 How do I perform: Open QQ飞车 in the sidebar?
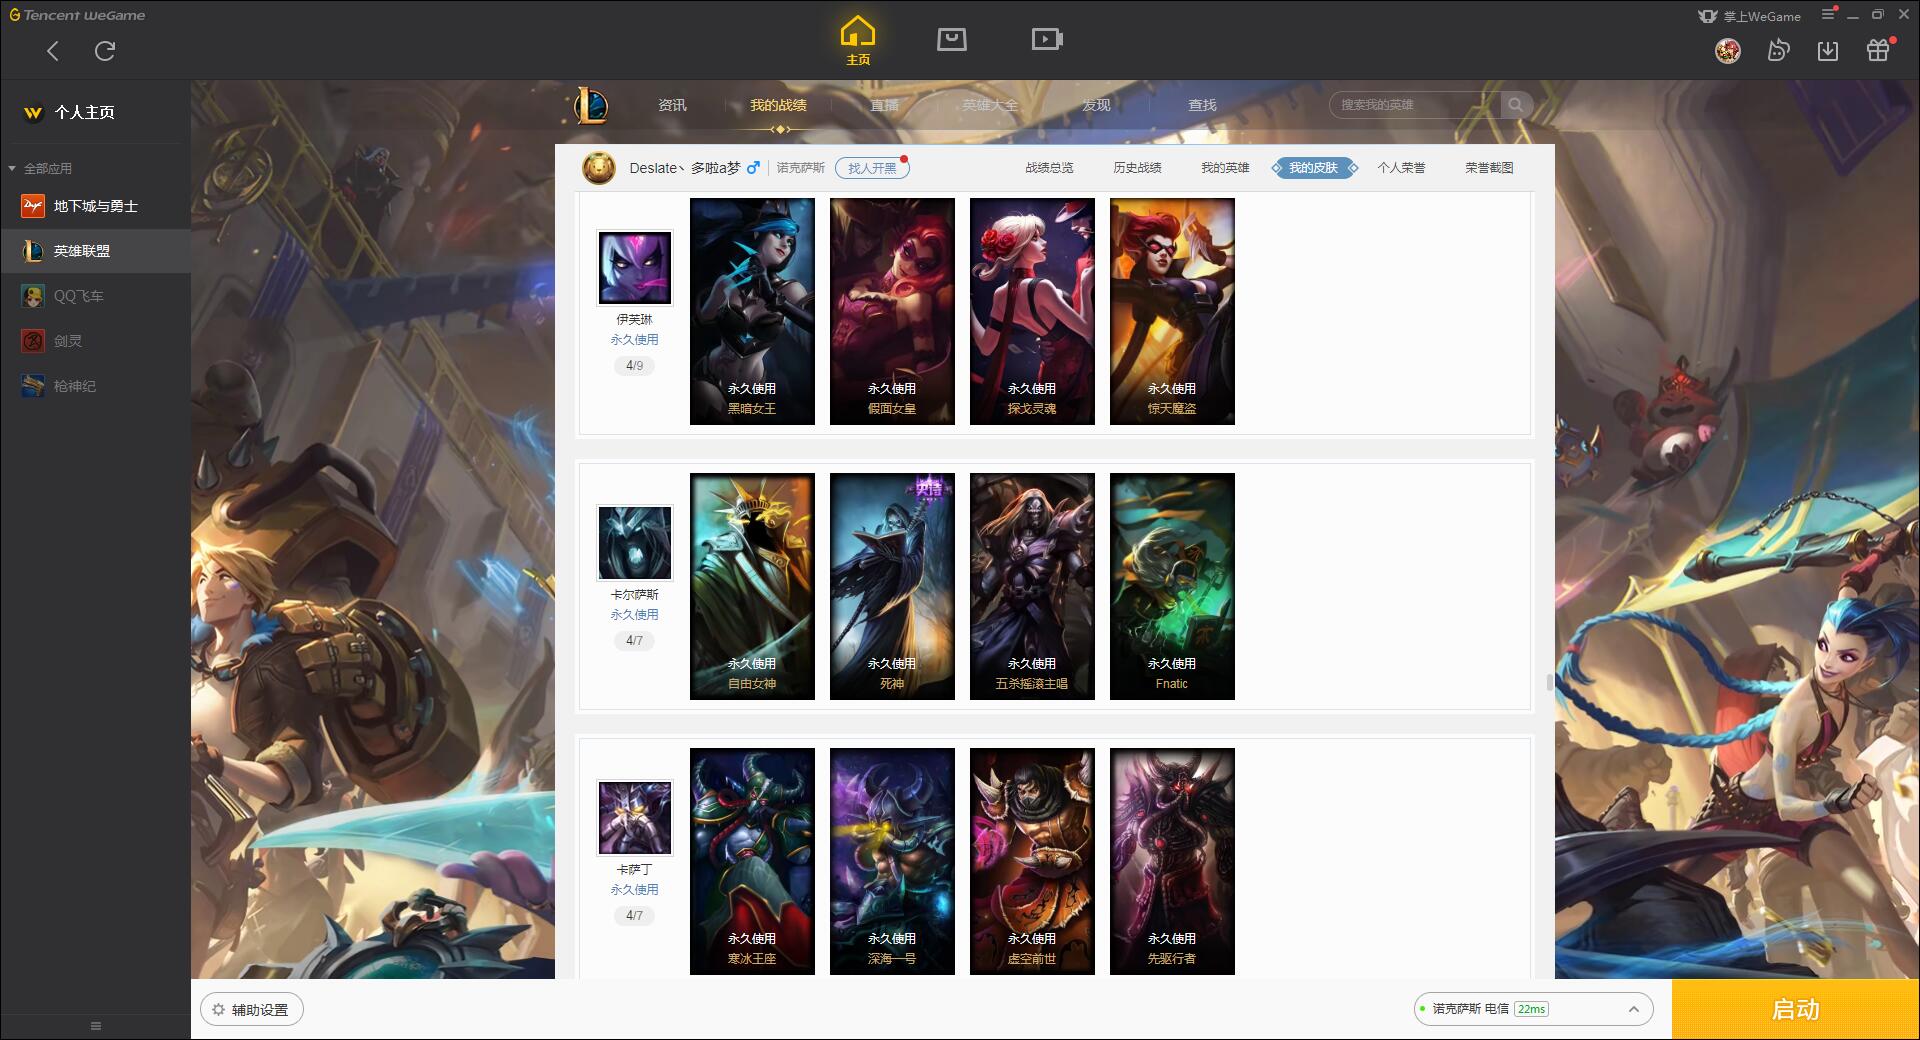click(x=95, y=296)
